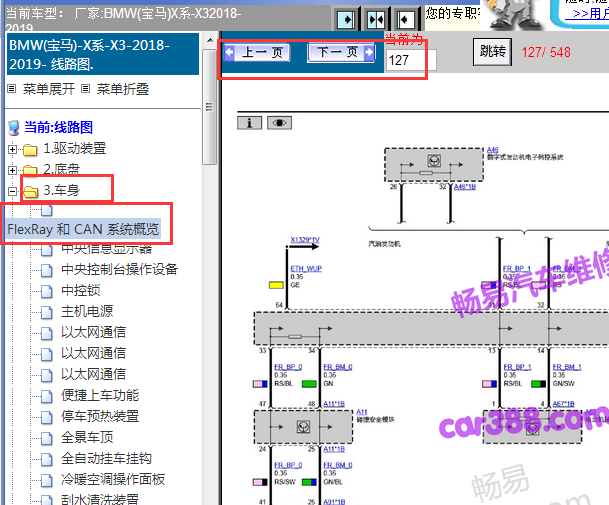Select FlexRay 和 CAN 系统概览 entry

pyautogui.click(x=83, y=229)
